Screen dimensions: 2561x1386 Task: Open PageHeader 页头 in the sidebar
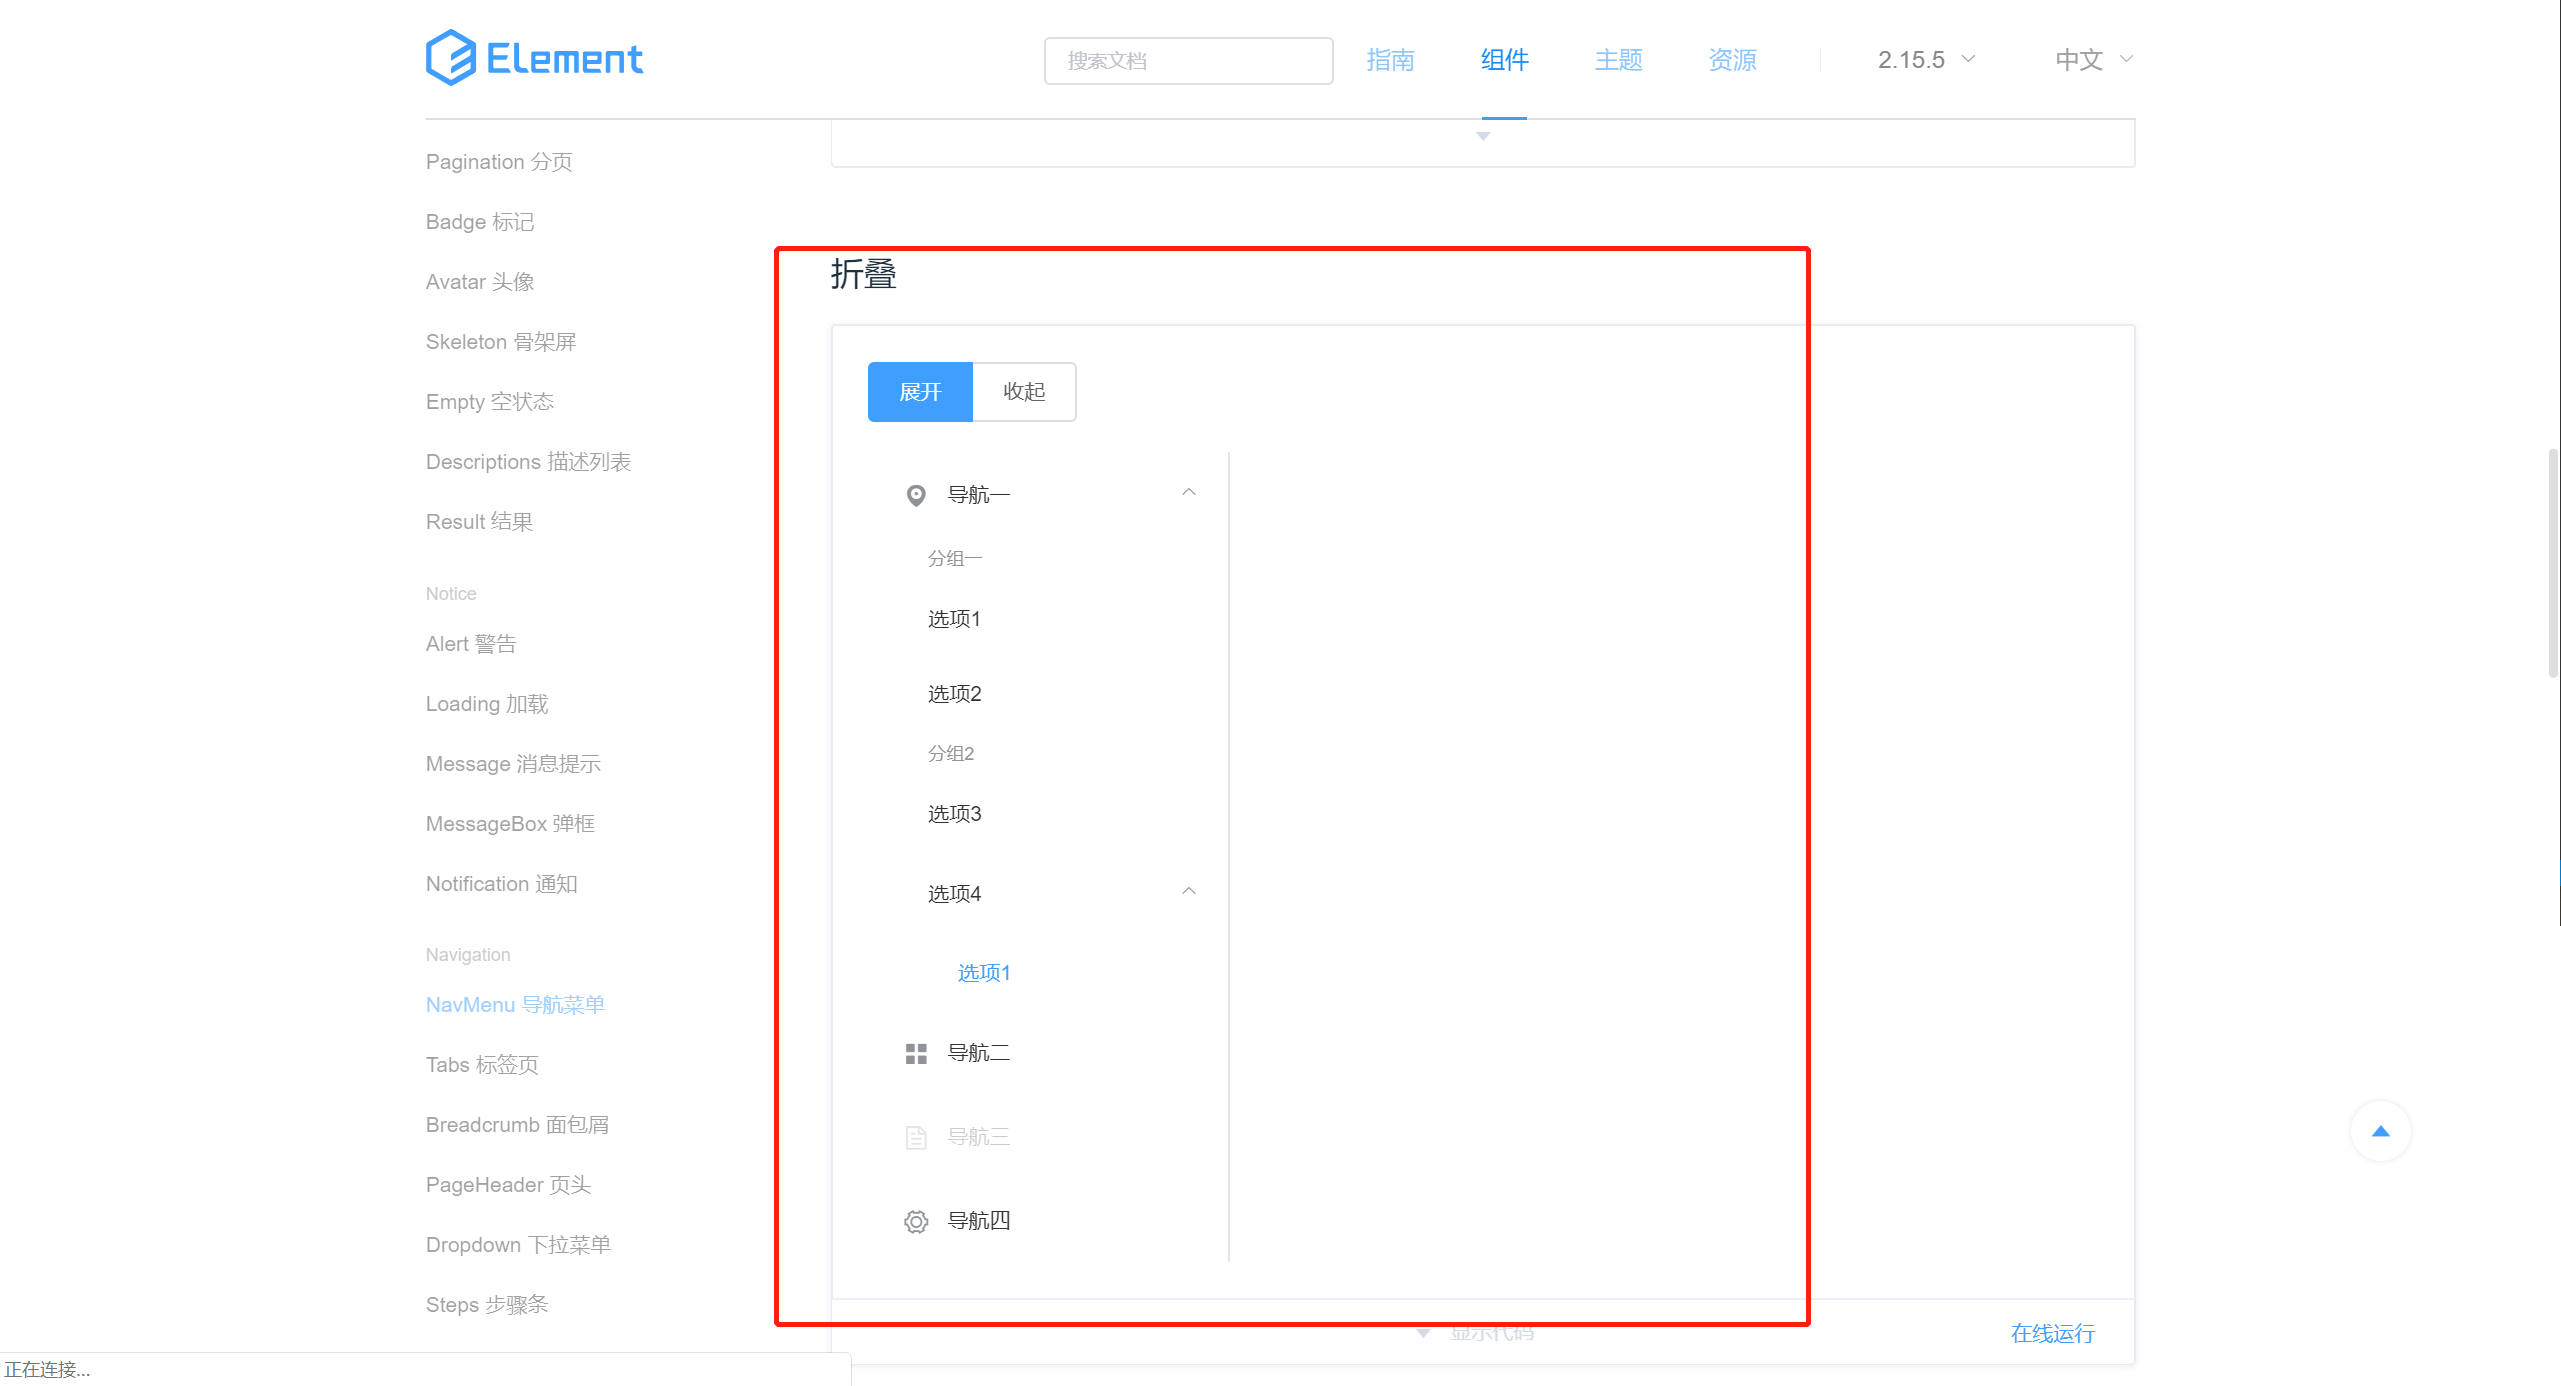pos(508,1185)
